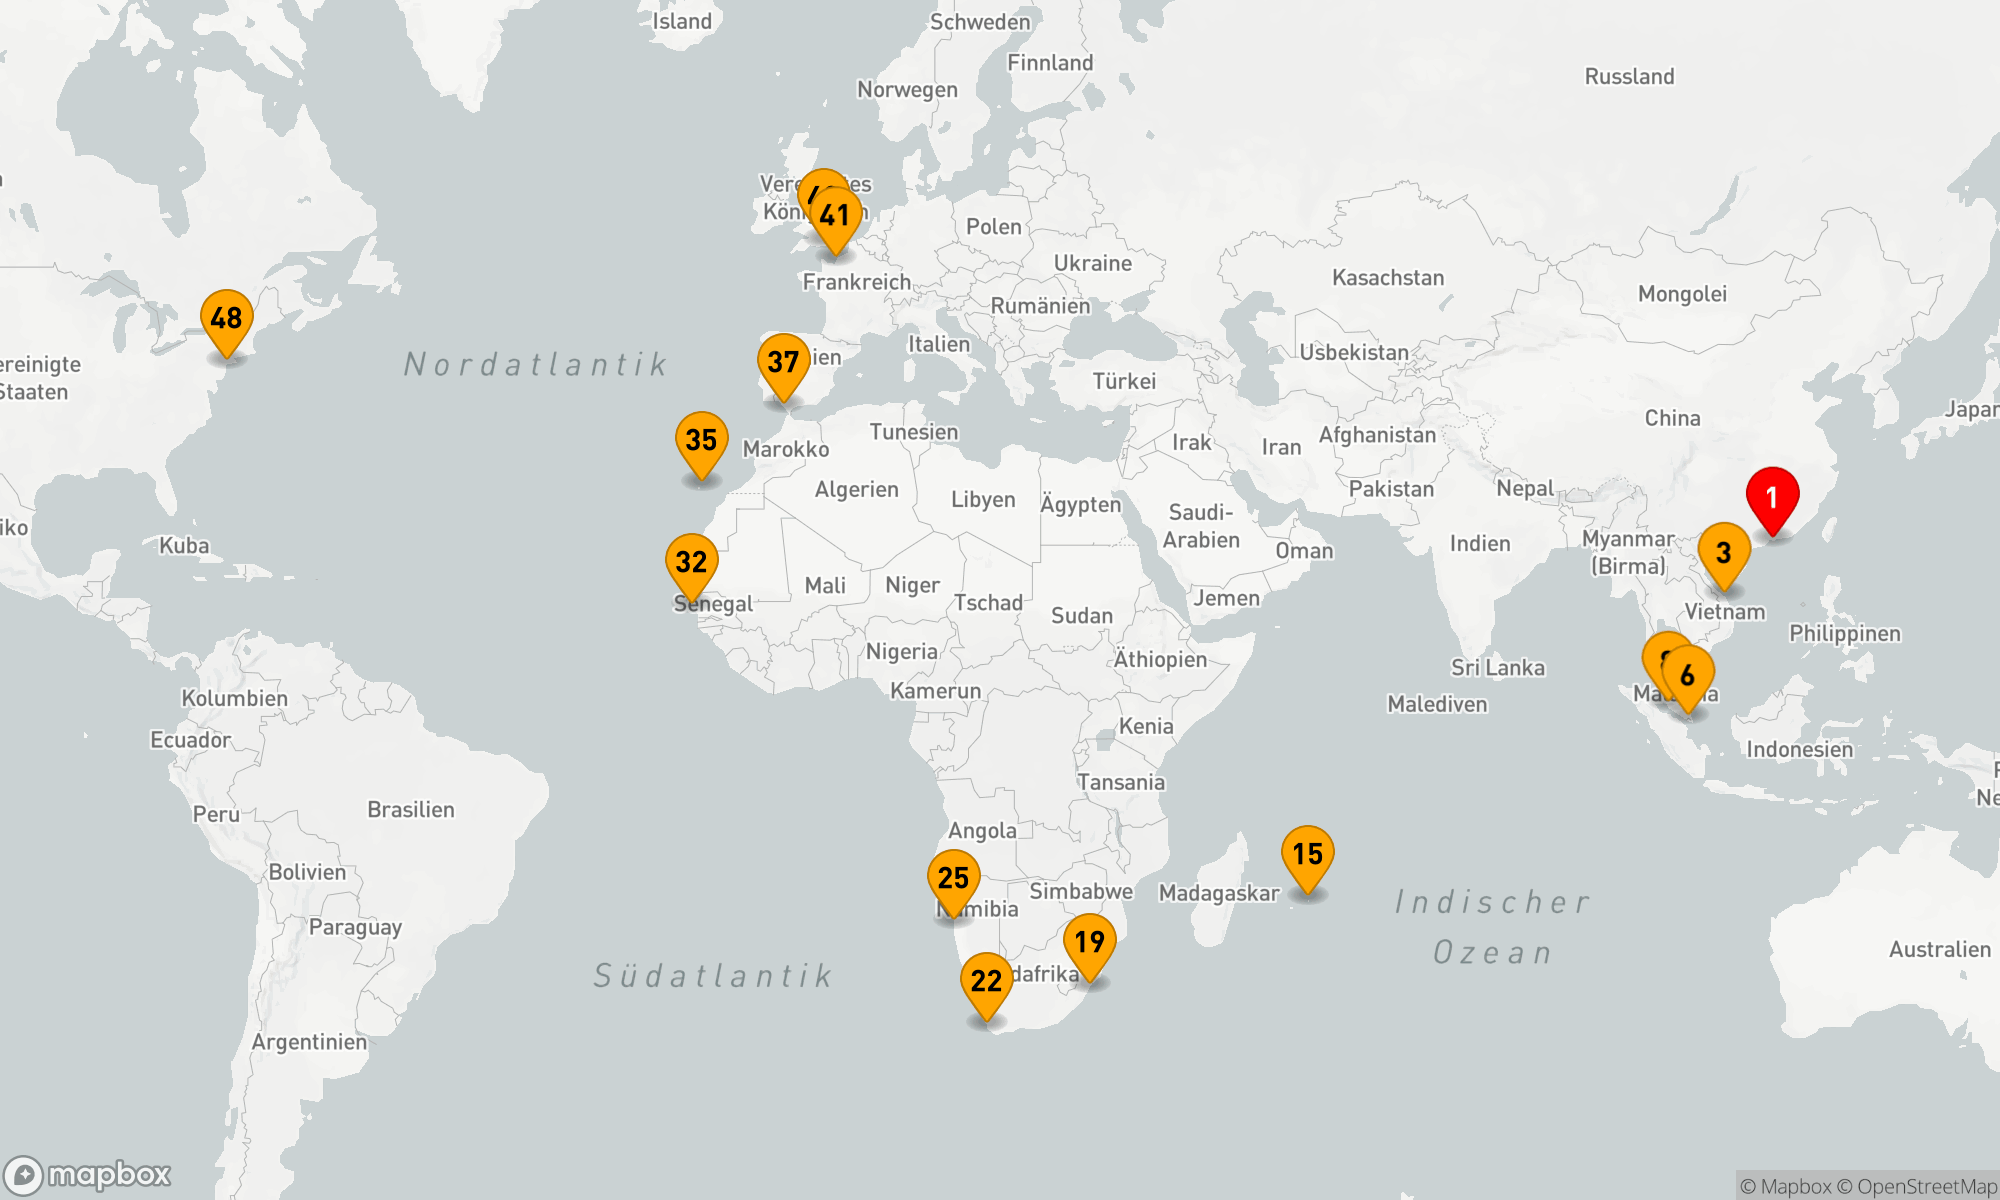Open marker 37 over Spain
Screen dimensions: 2000x1200
click(783, 362)
